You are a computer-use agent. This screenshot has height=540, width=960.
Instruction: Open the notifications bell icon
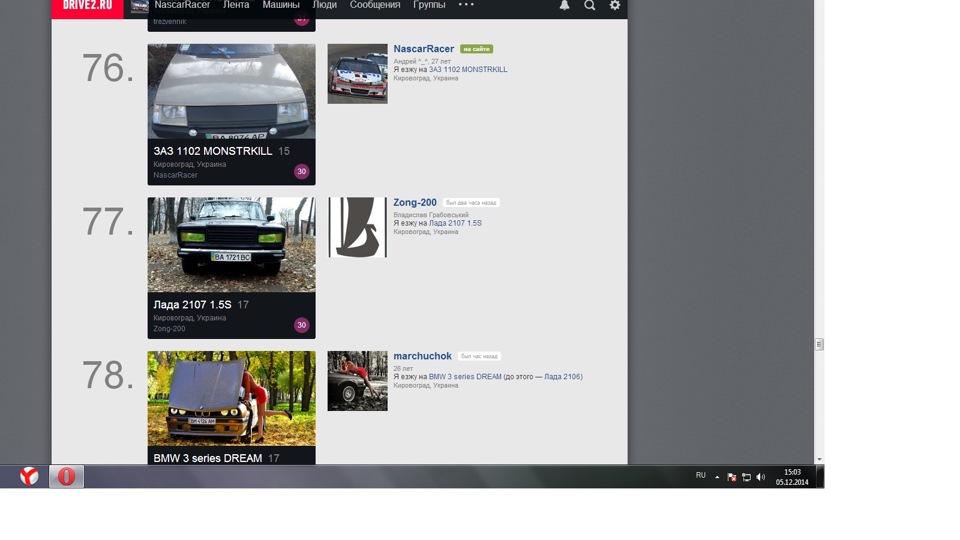[x=564, y=5]
